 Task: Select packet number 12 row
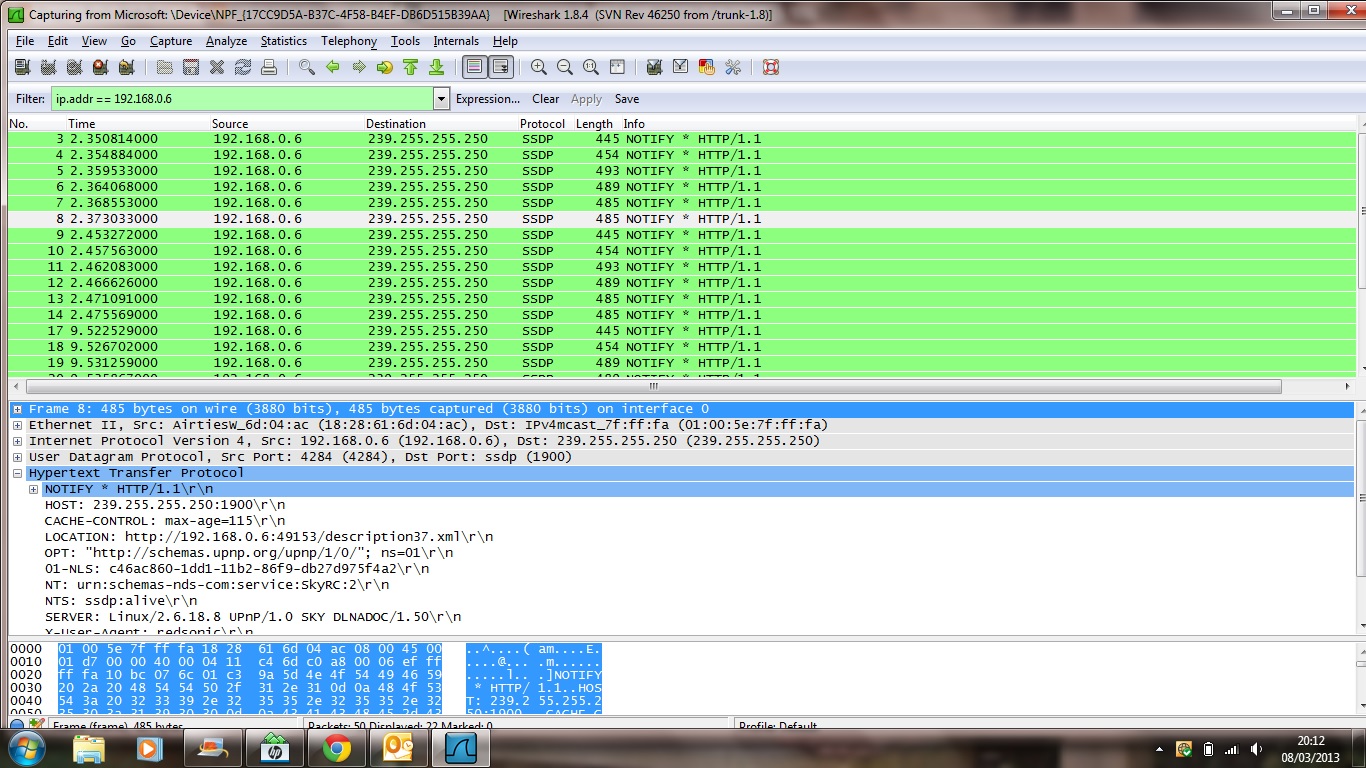[683, 283]
